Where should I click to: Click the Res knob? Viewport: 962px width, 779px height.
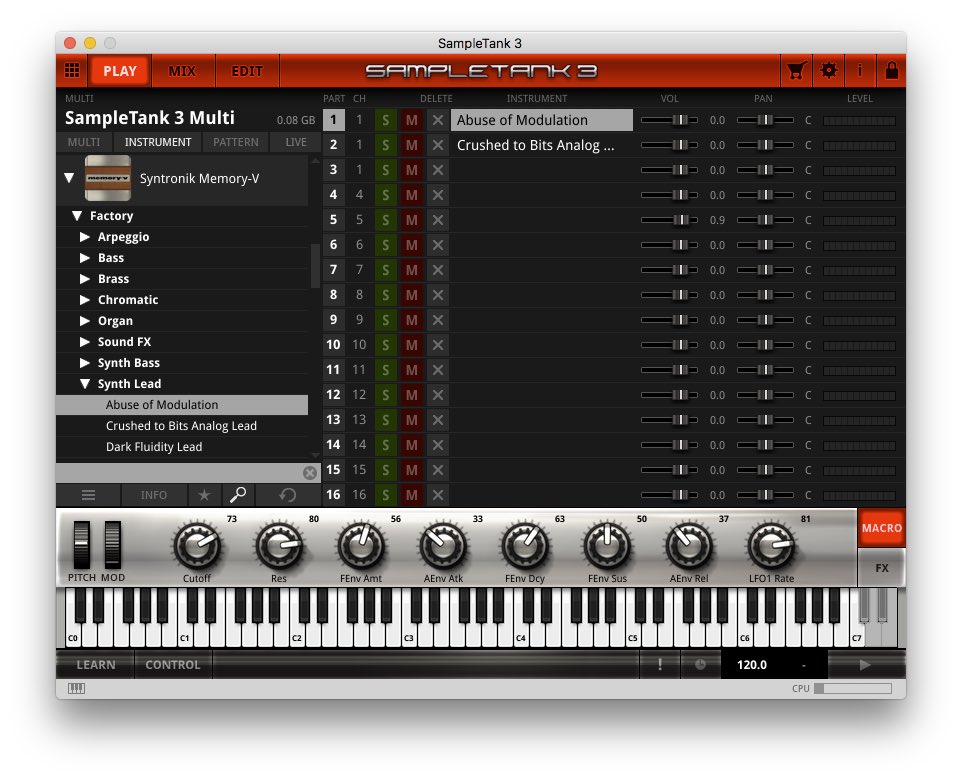tap(279, 545)
